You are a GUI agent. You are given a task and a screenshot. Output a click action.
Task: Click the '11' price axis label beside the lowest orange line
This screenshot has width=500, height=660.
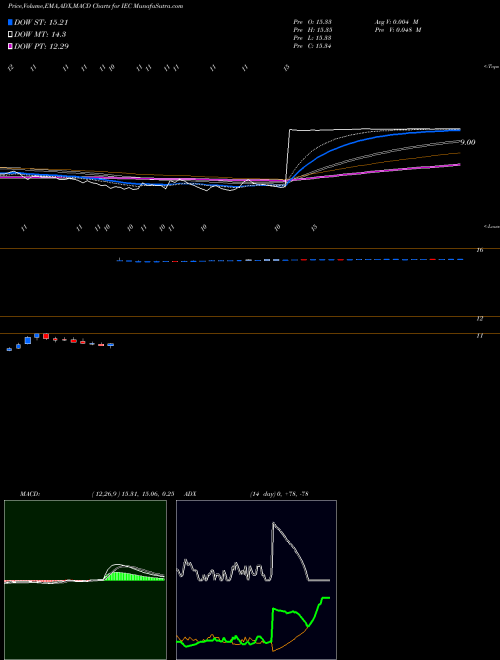click(x=479, y=336)
